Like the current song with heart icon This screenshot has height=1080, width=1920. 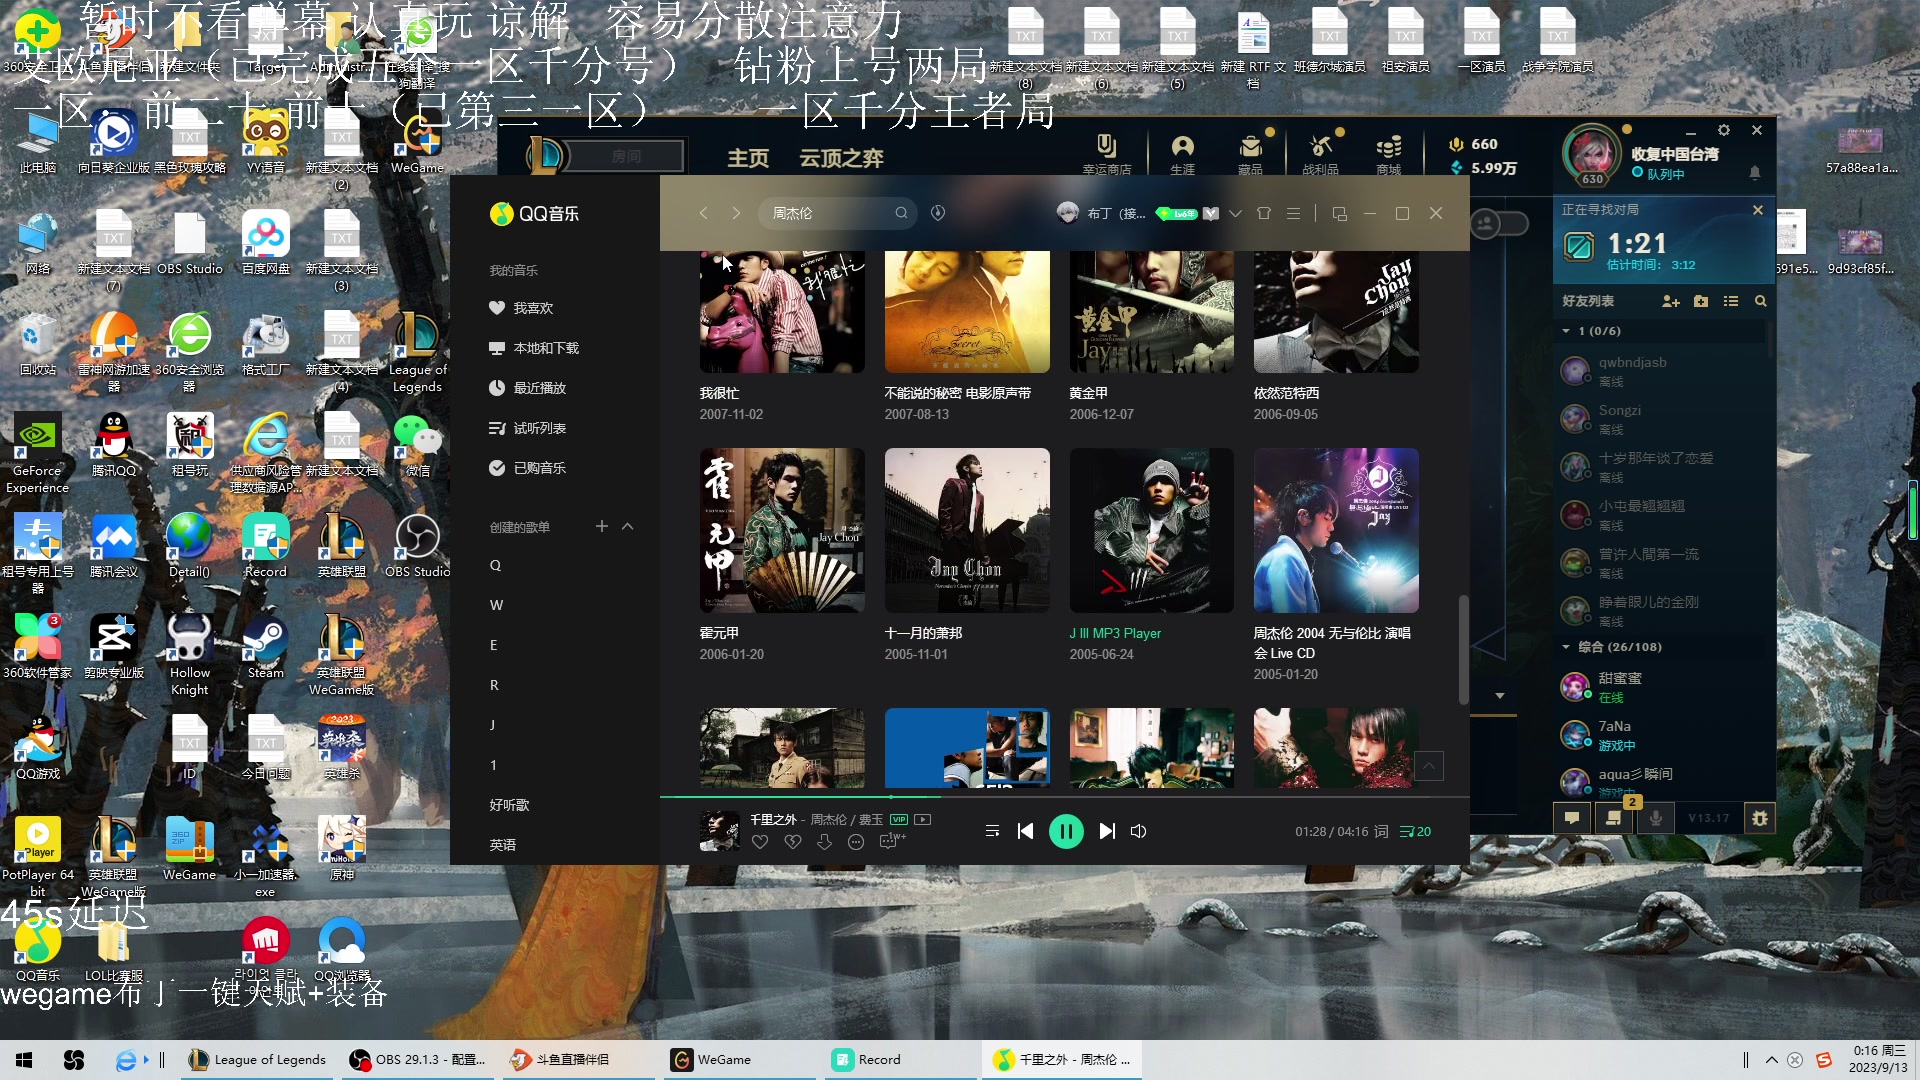[x=760, y=842]
